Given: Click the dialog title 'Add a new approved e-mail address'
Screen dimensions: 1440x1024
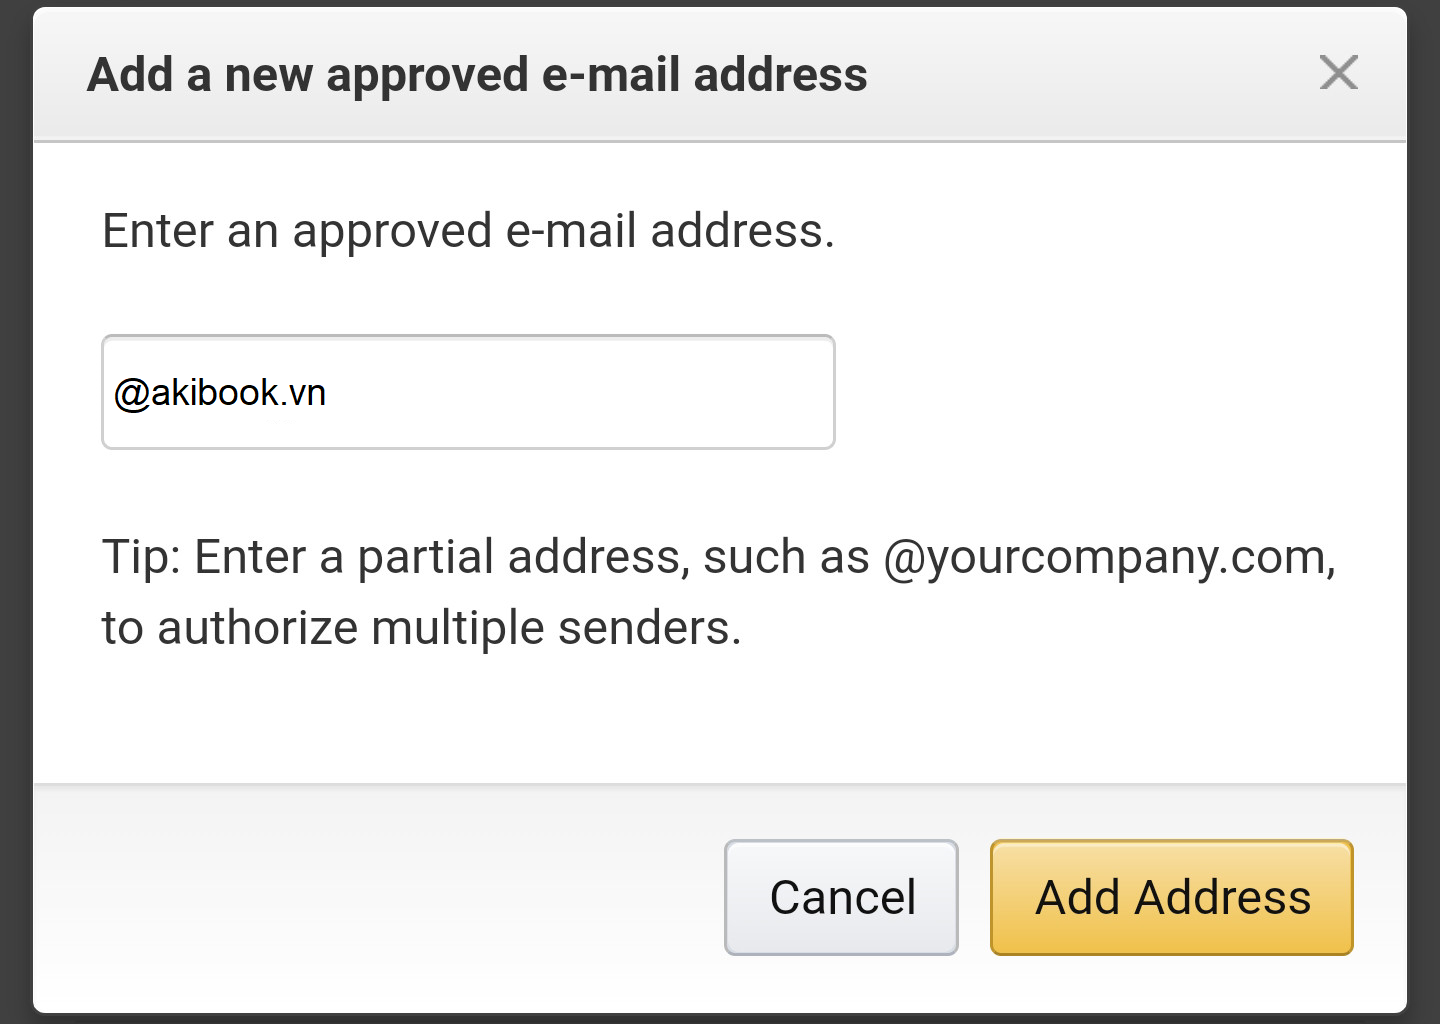Looking at the screenshot, I should pyautogui.click(x=477, y=75).
